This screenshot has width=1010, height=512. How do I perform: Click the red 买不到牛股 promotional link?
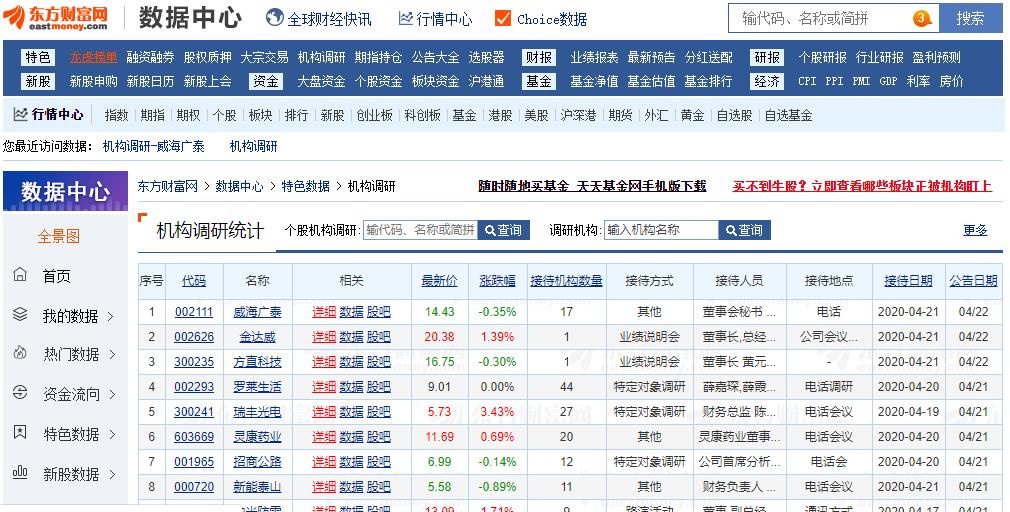tap(862, 187)
